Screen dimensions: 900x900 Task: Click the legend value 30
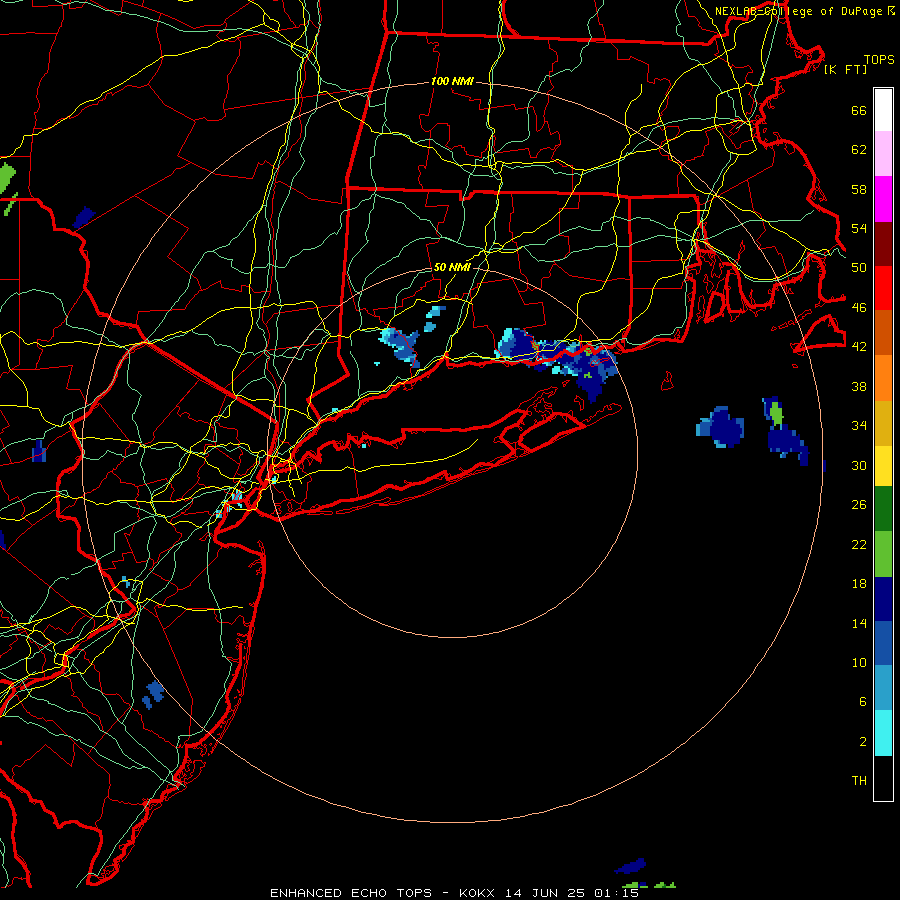pos(859,465)
